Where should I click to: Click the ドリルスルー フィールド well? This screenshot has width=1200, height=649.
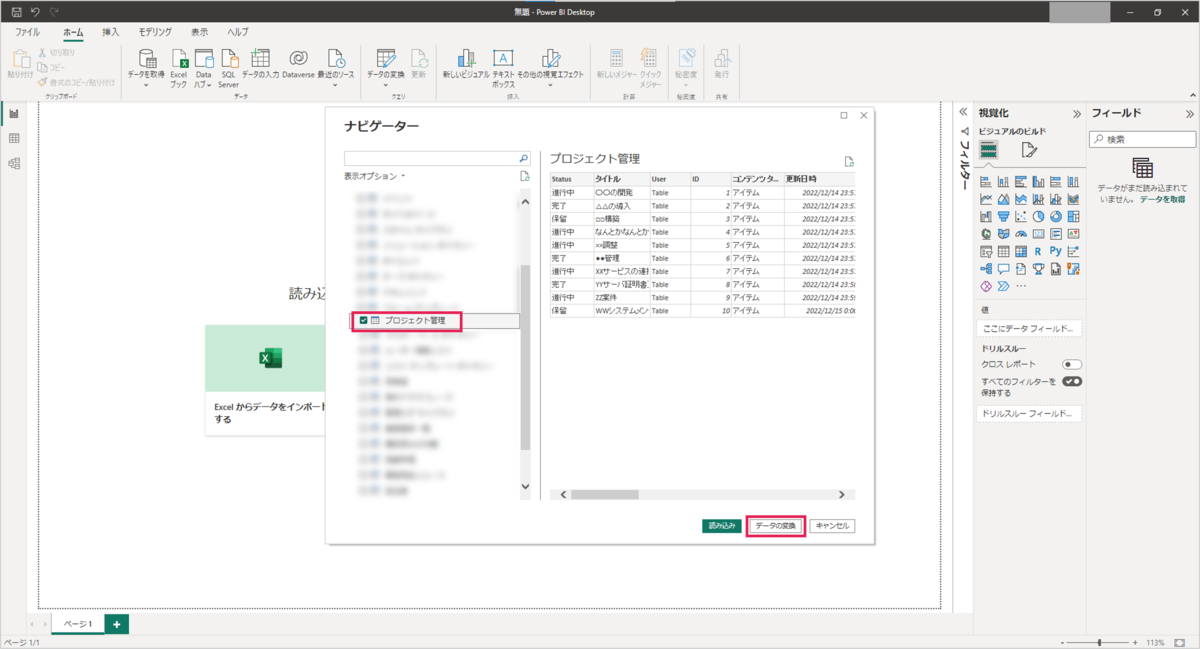pyautogui.click(x=1029, y=413)
